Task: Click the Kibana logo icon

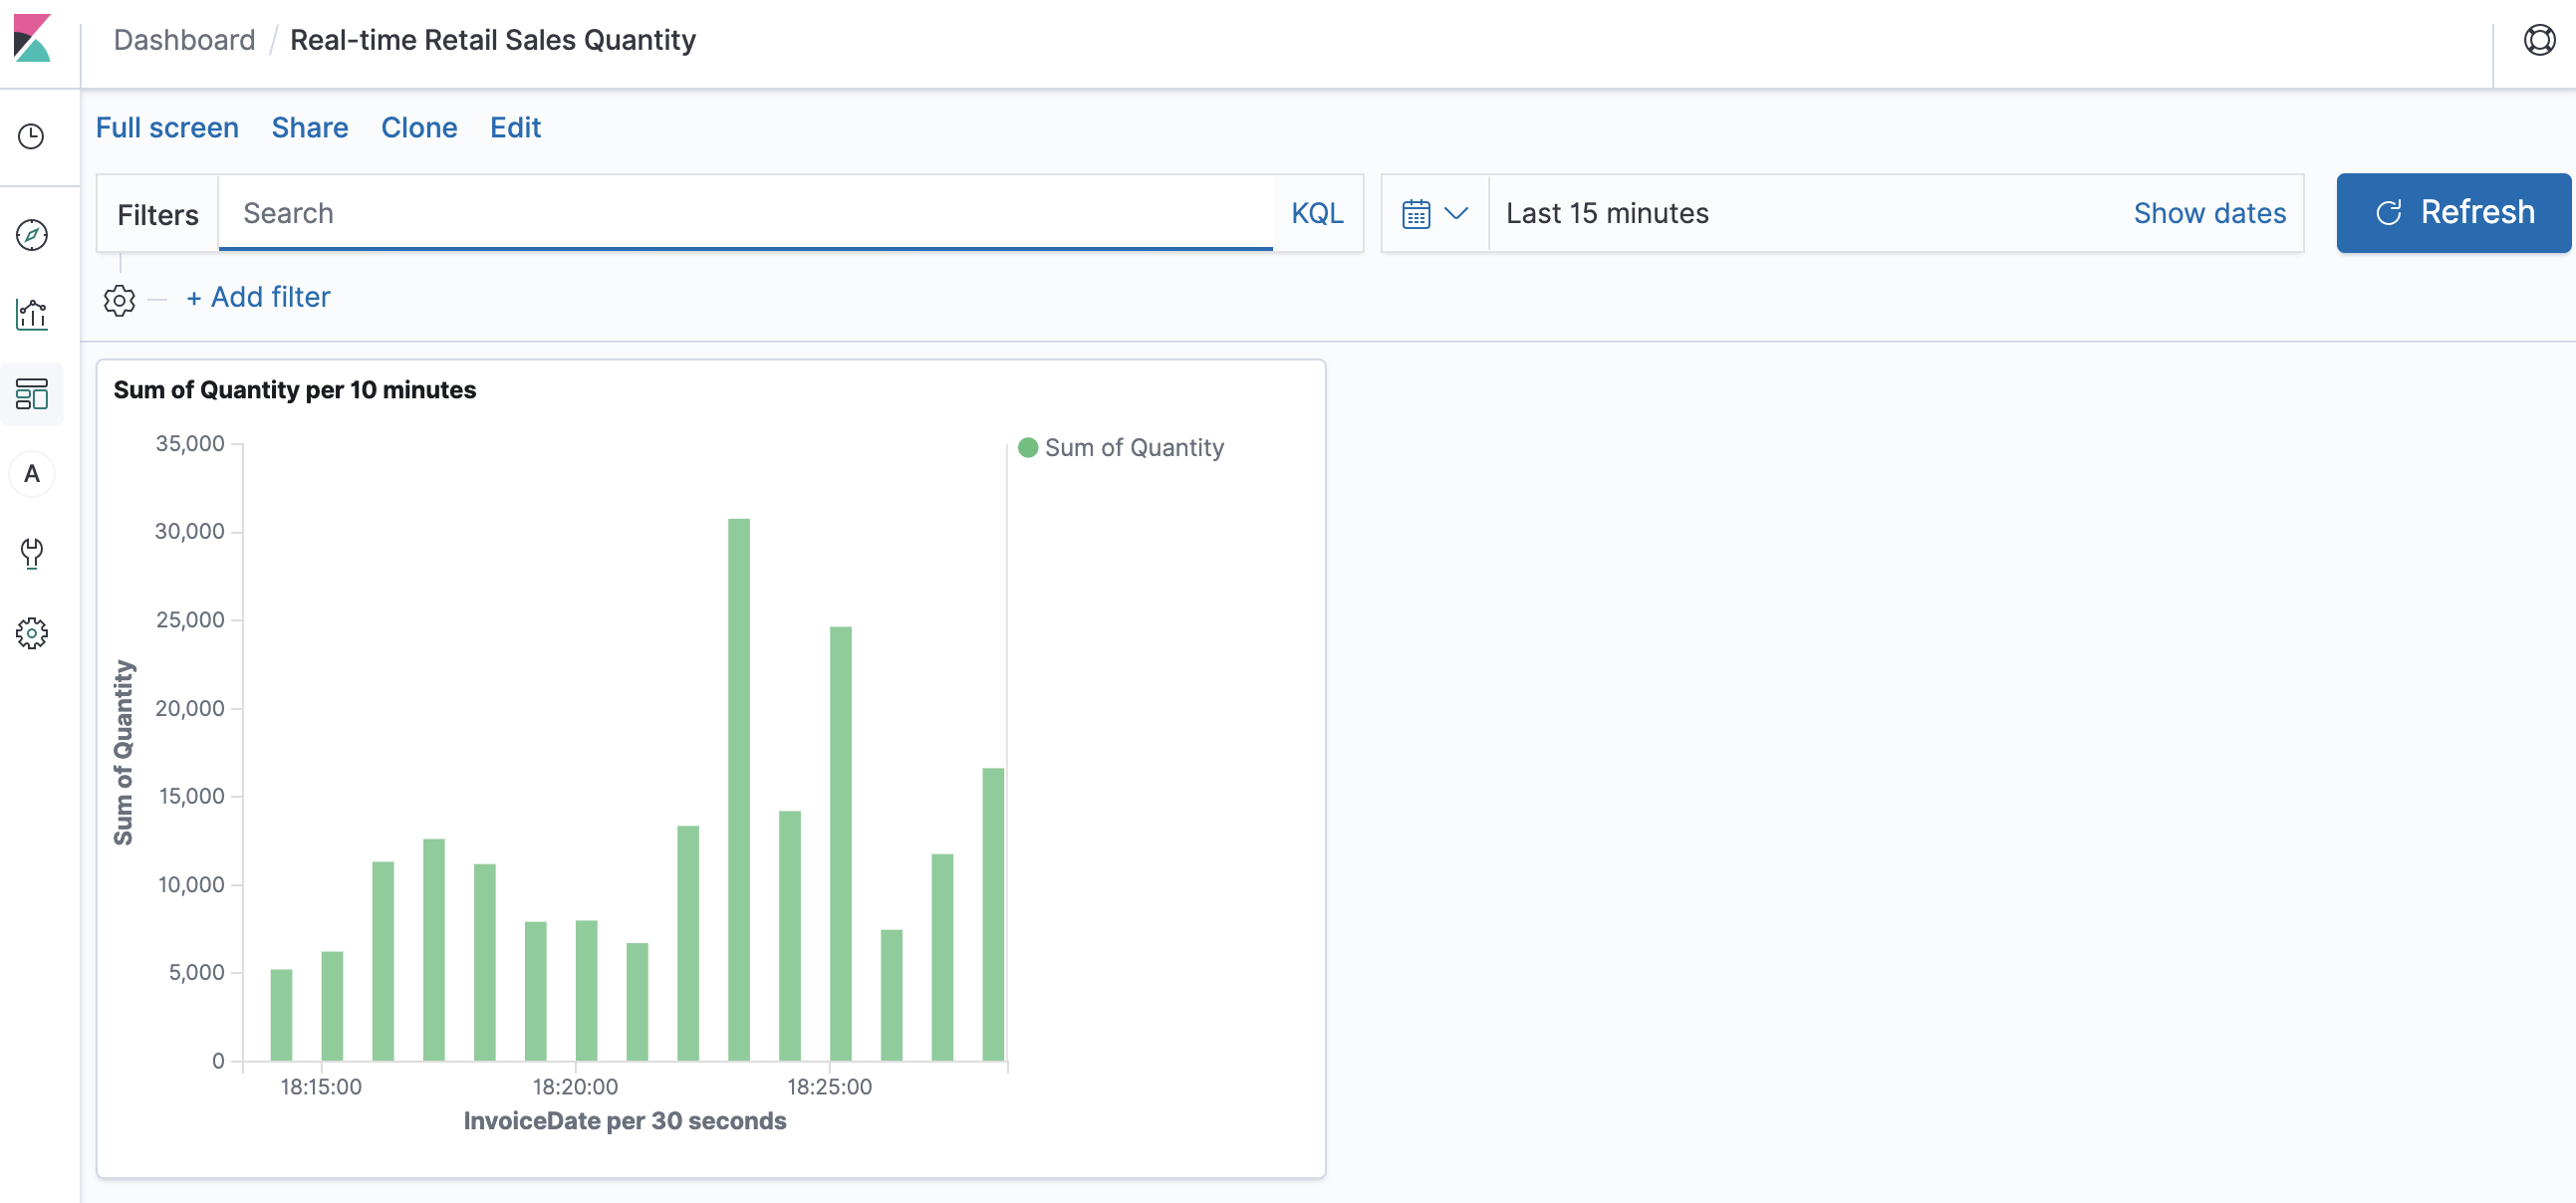Action: point(32,38)
